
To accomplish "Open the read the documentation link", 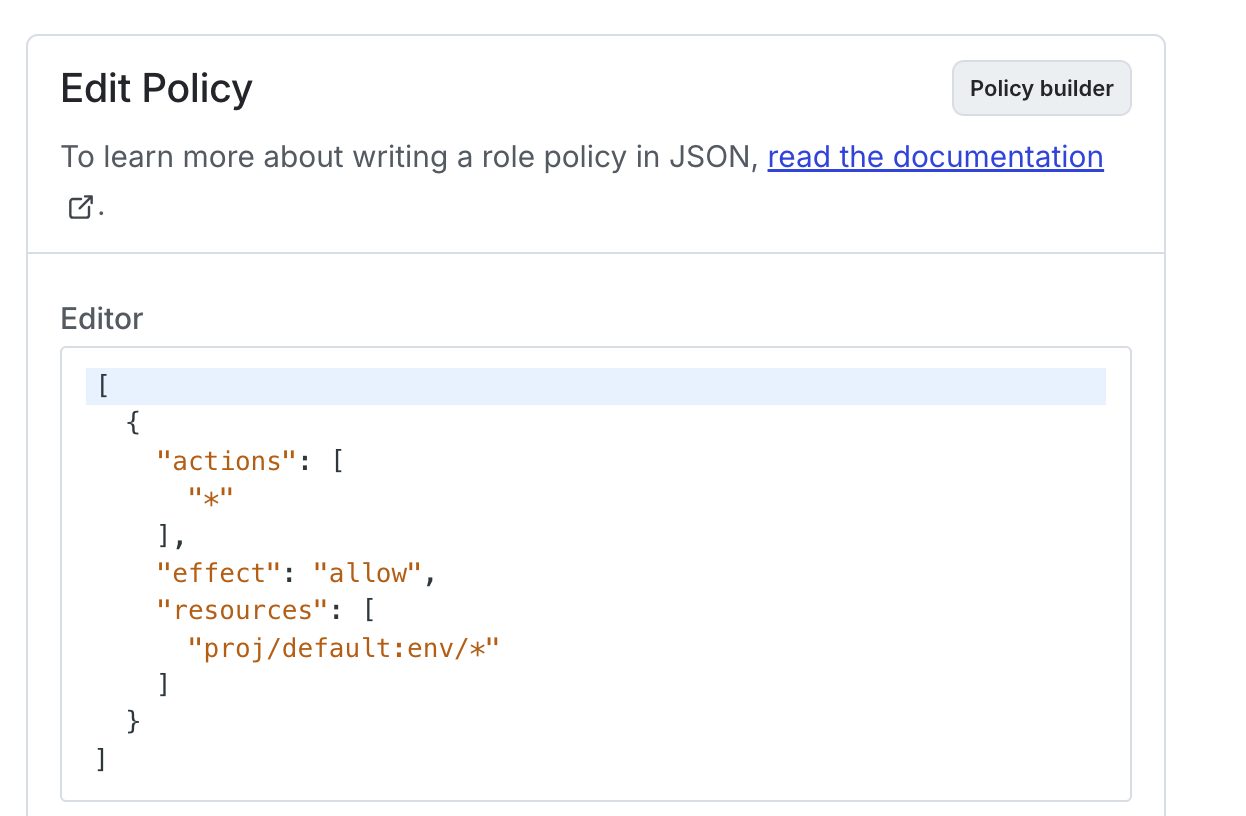I will click(935, 157).
